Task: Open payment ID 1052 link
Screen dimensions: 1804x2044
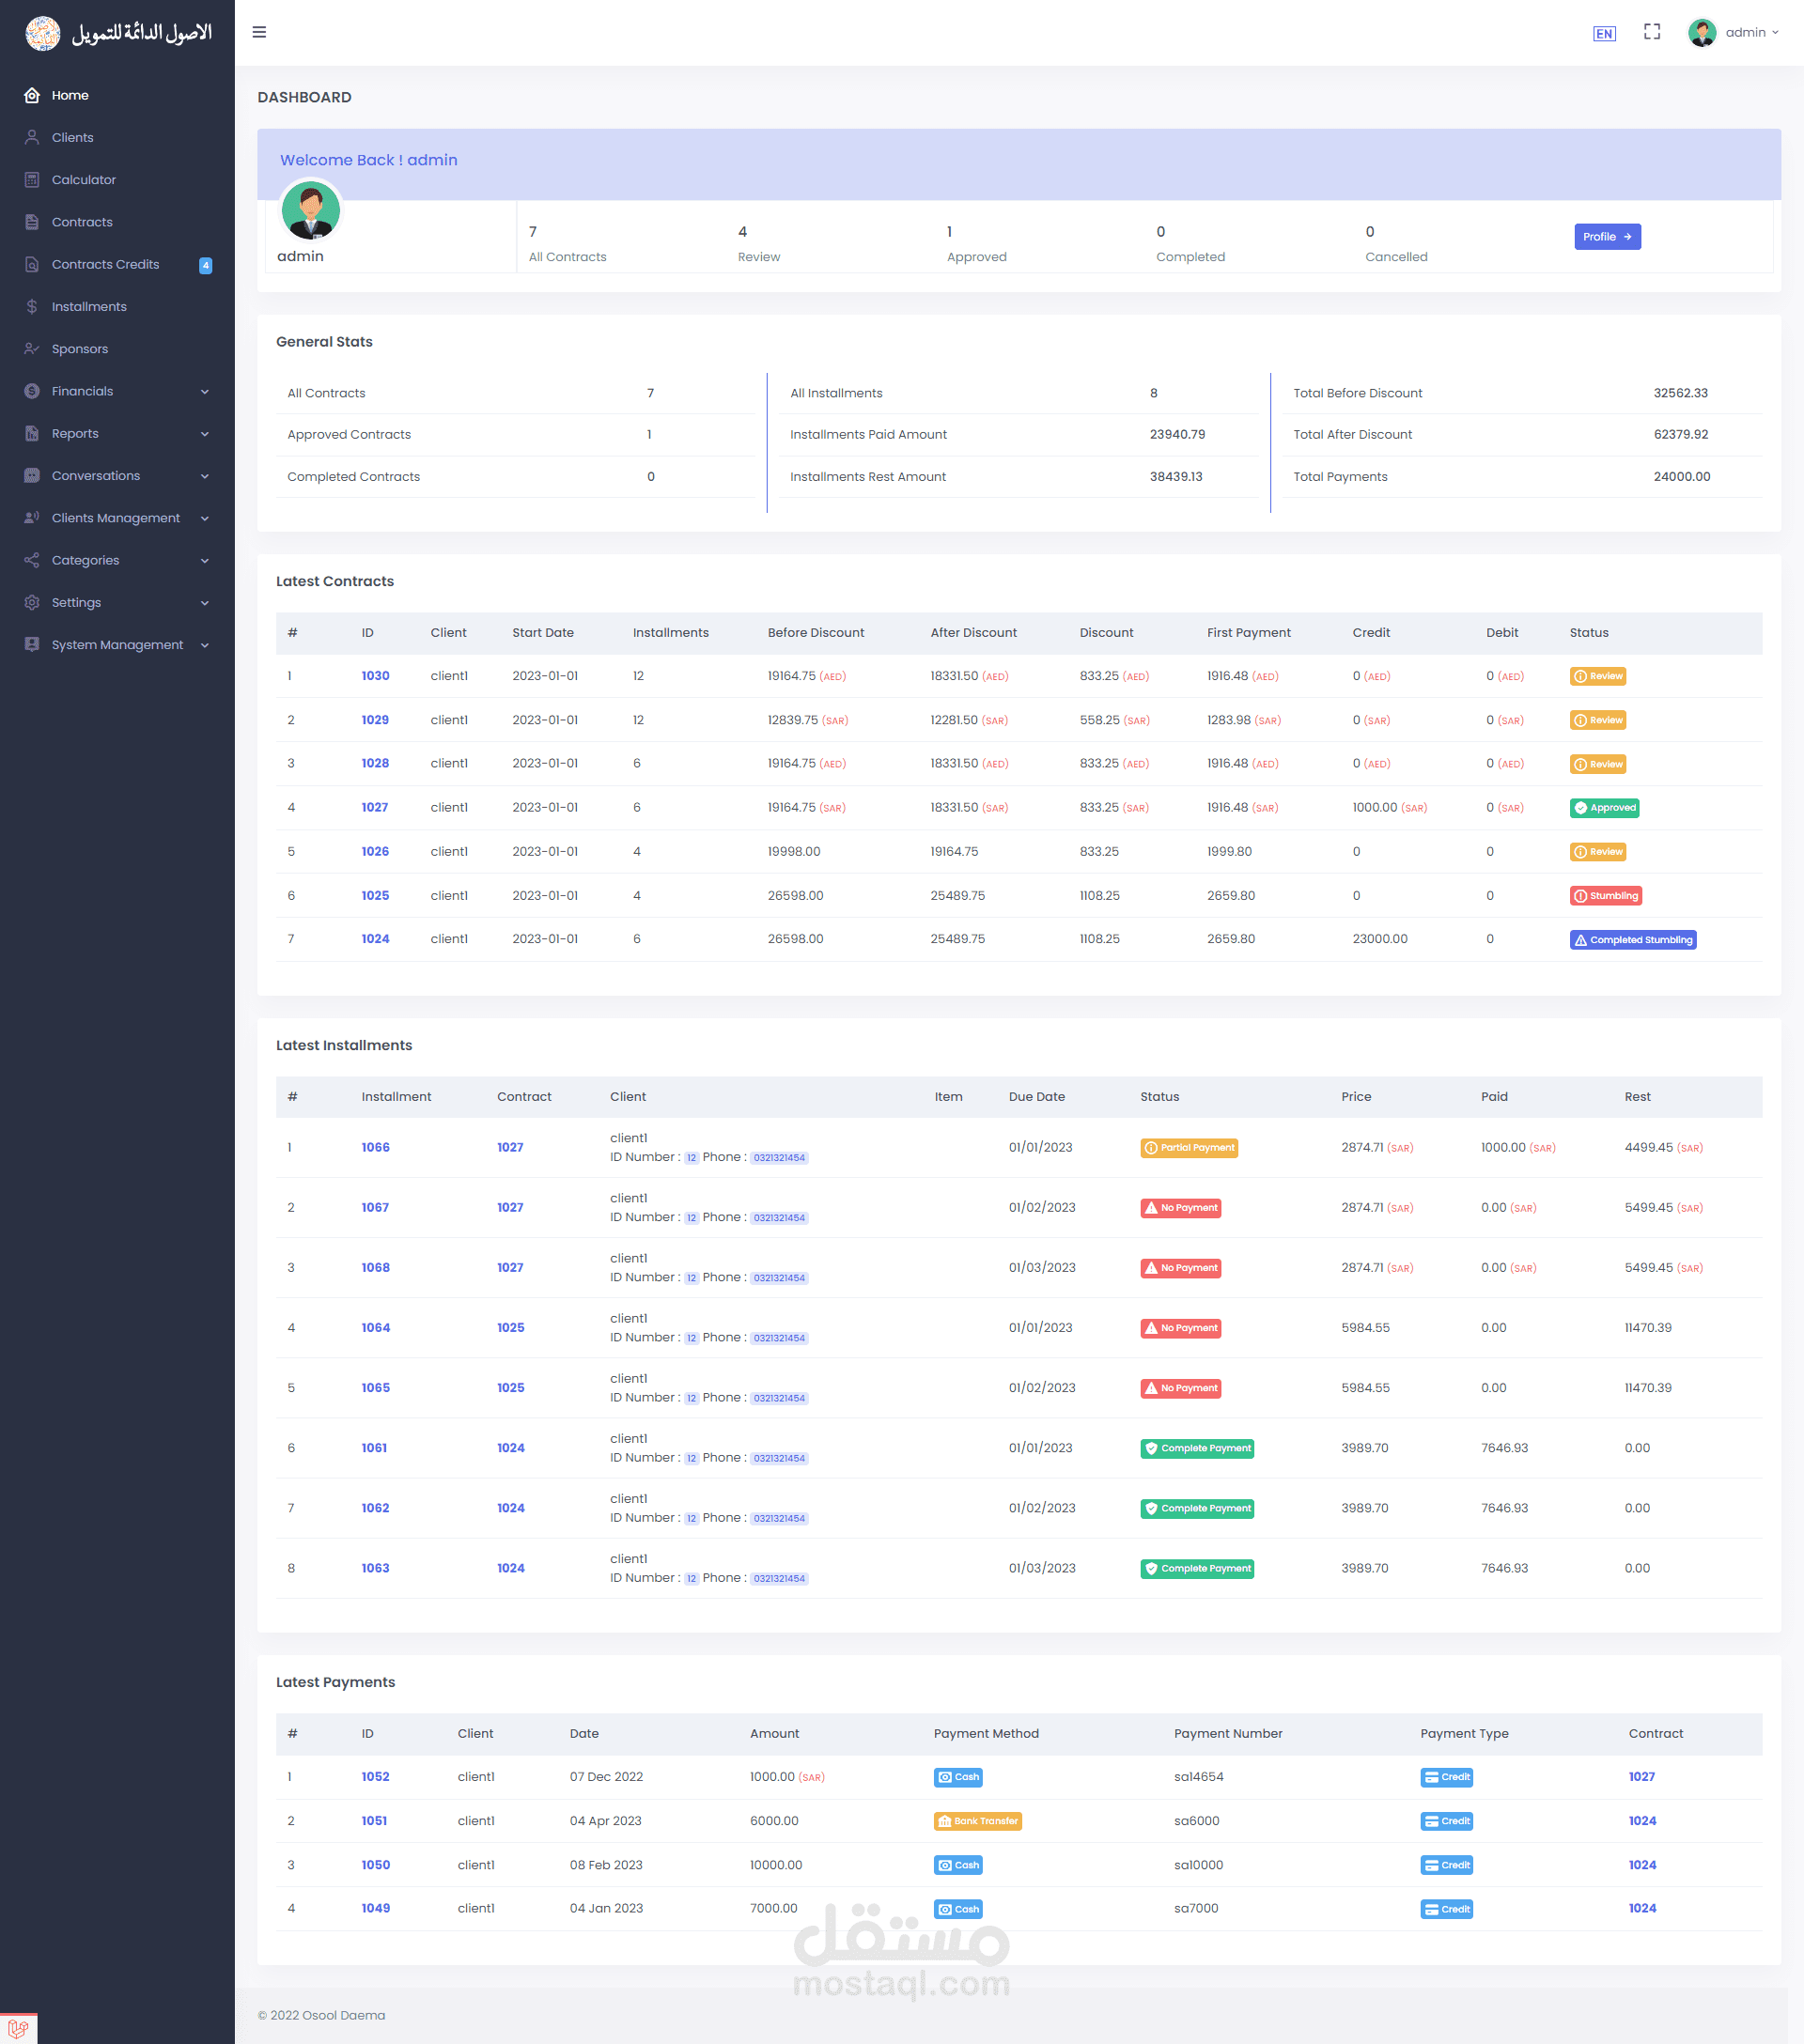Action: [375, 1777]
